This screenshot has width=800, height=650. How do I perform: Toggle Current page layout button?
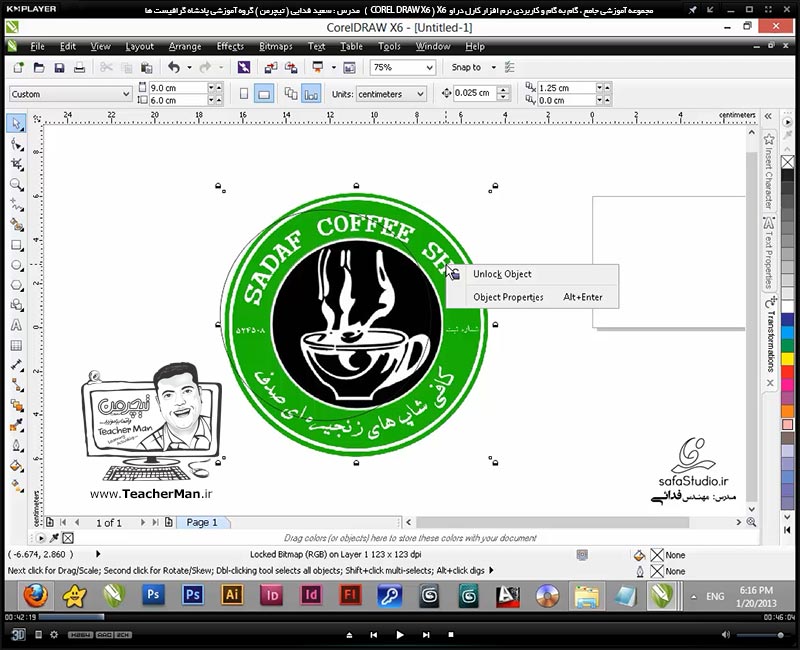(x=311, y=94)
